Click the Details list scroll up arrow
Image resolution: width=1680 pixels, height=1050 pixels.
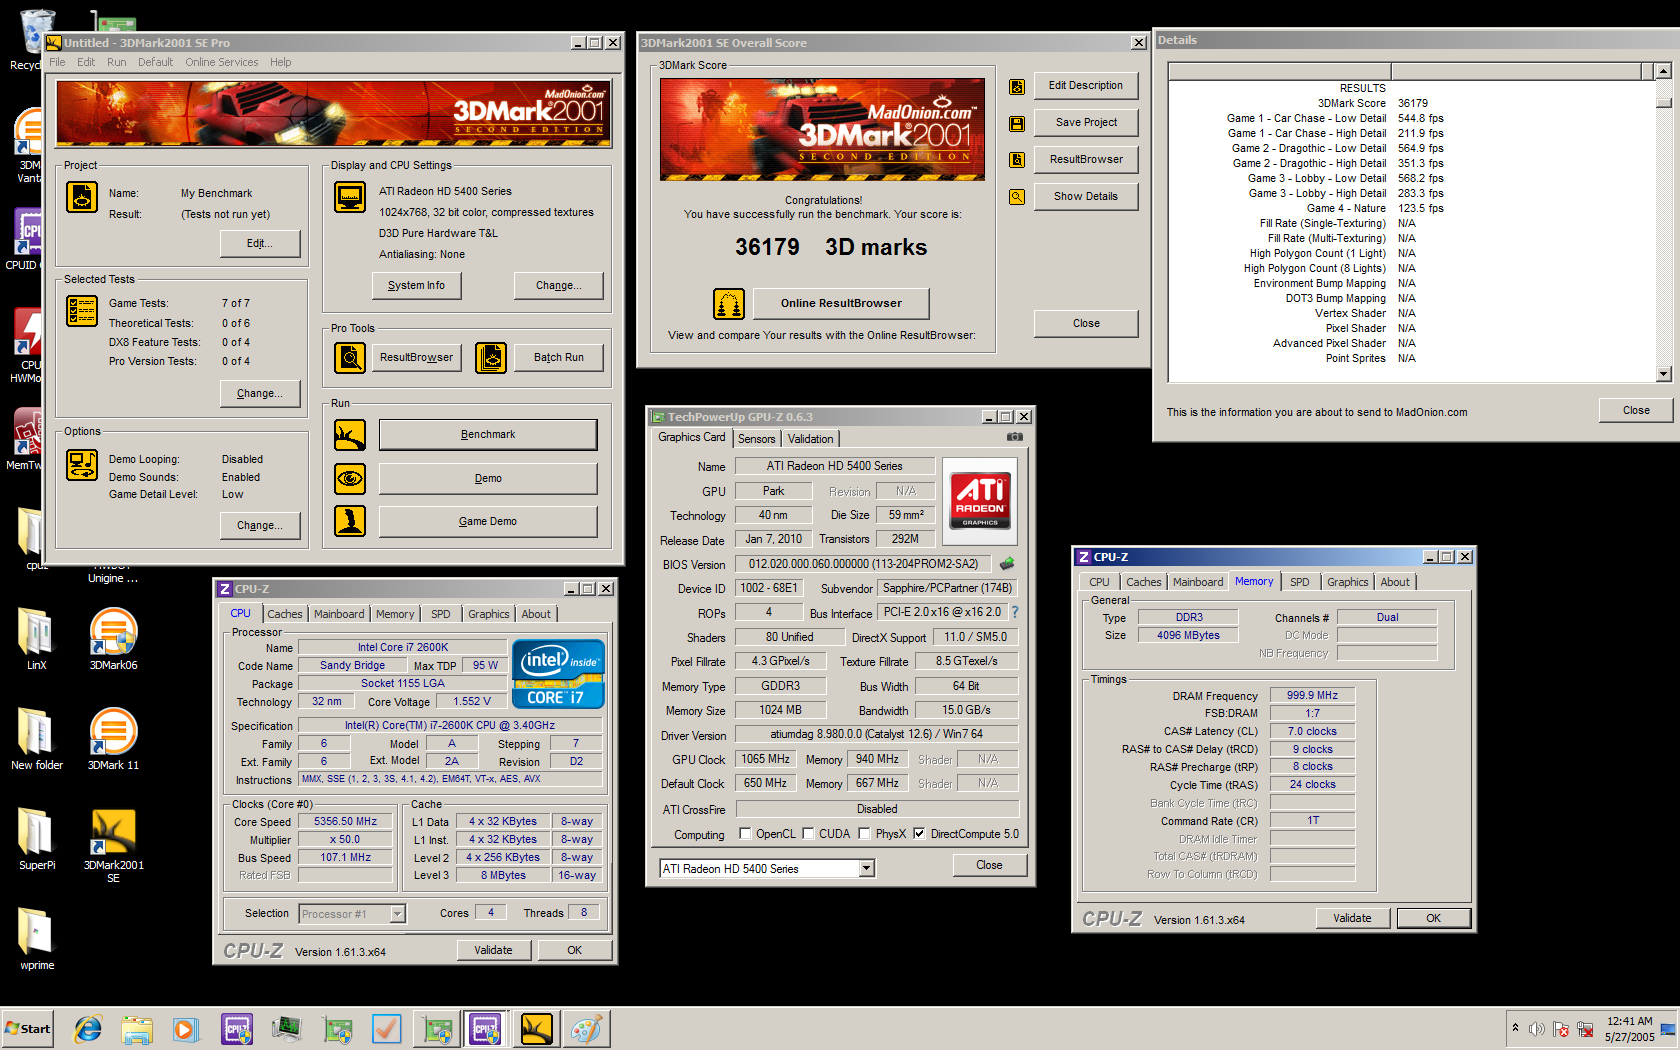tap(1663, 71)
